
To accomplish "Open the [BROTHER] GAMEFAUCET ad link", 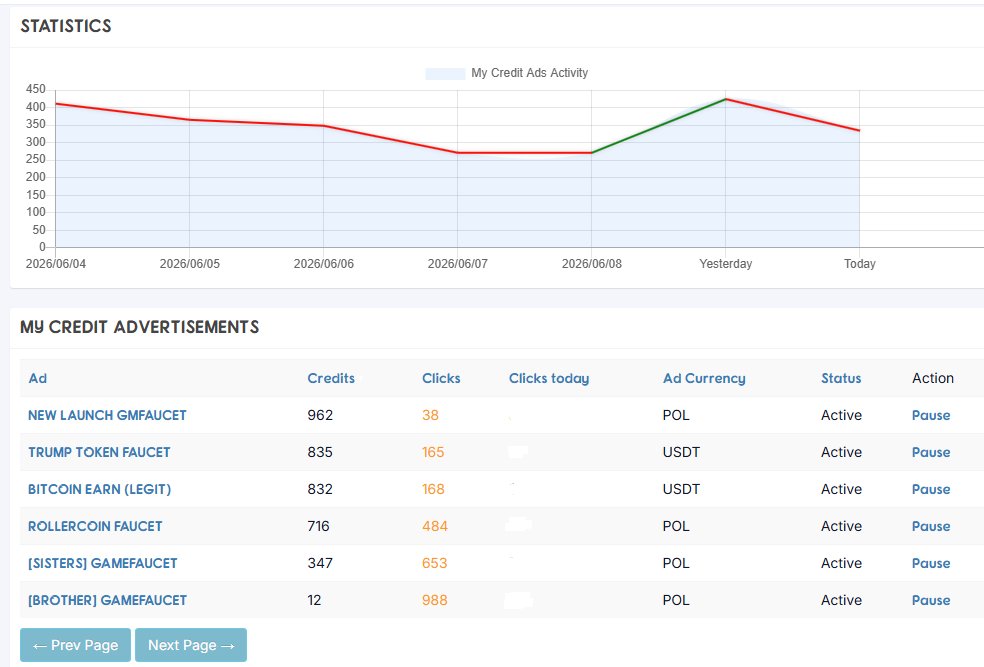I will pos(107,600).
